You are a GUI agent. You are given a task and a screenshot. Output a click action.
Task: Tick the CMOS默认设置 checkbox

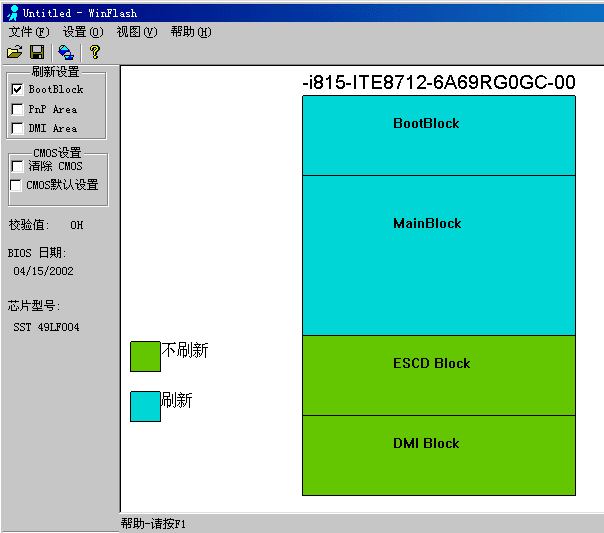pos(15,185)
